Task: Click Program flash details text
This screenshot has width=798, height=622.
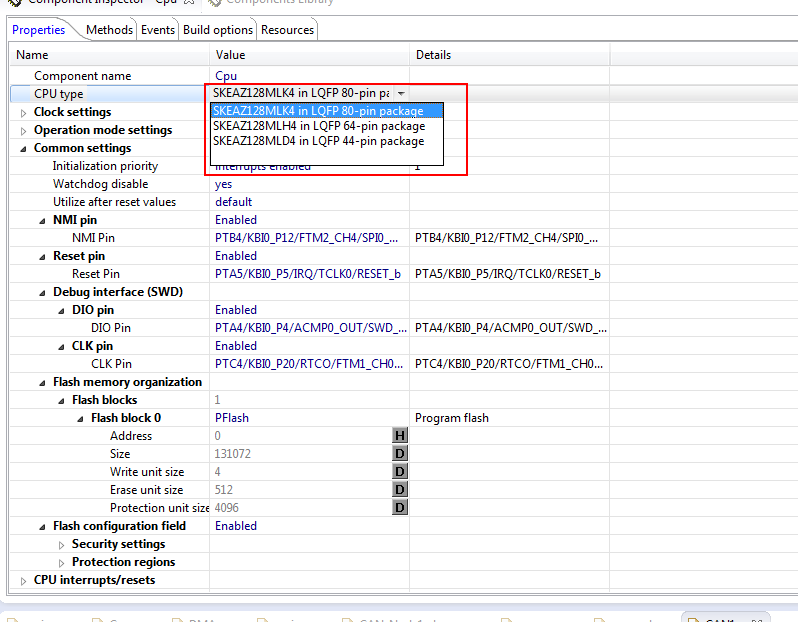Action: tap(451, 418)
